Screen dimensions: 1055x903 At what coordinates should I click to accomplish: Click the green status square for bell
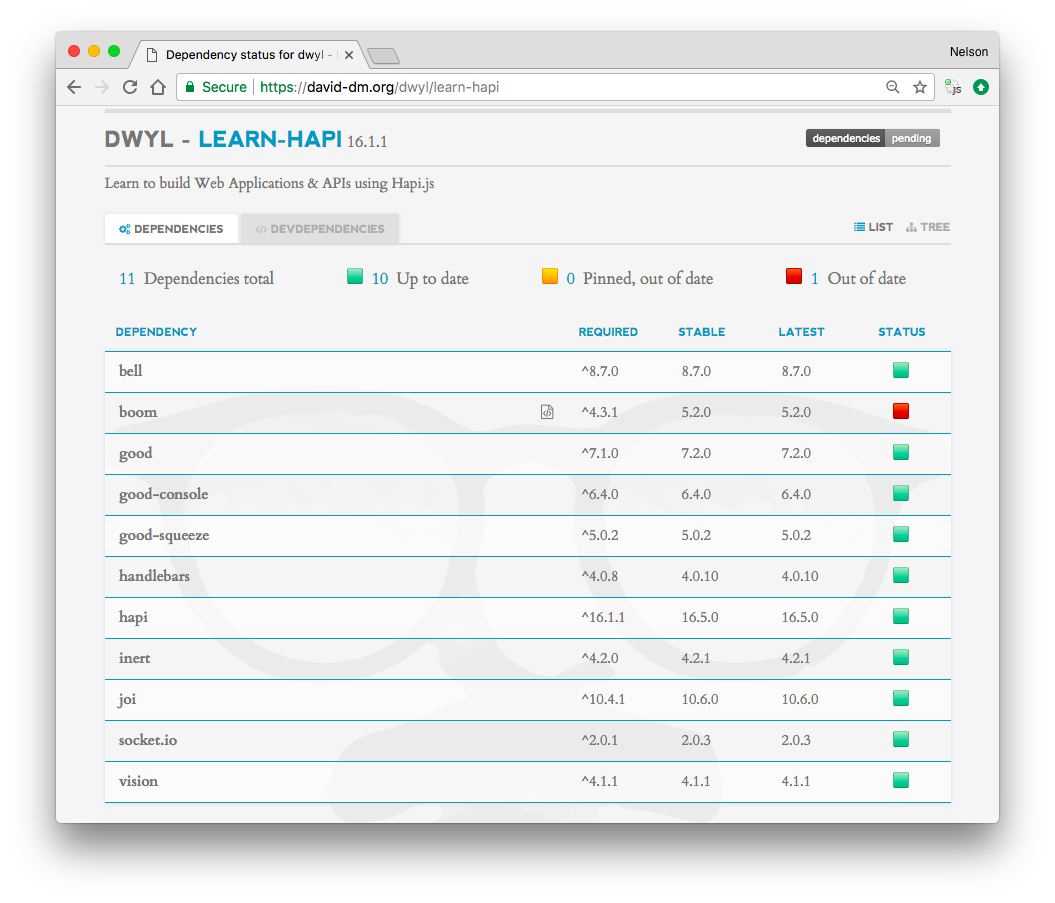(900, 370)
